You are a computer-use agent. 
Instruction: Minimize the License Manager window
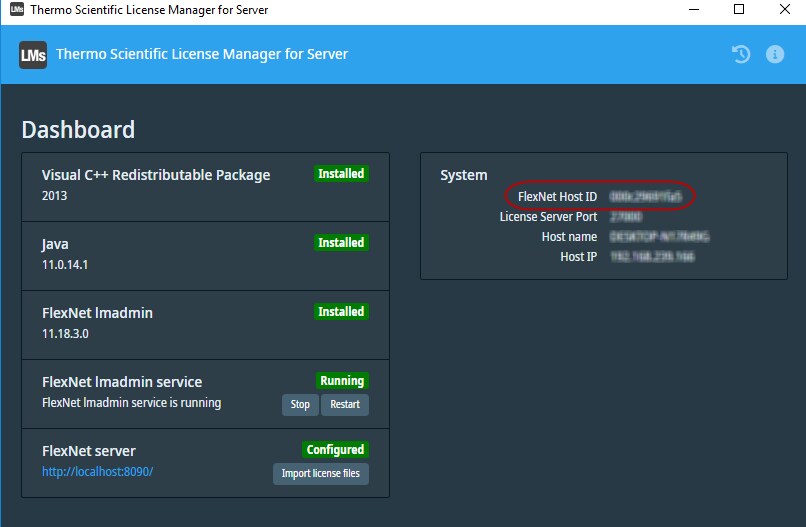click(694, 10)
